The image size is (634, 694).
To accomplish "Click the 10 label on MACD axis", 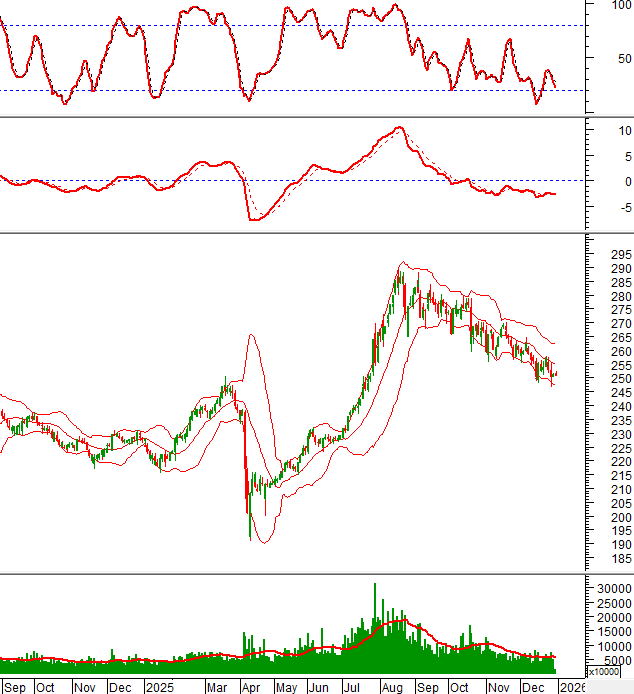I will click(623, 131).
